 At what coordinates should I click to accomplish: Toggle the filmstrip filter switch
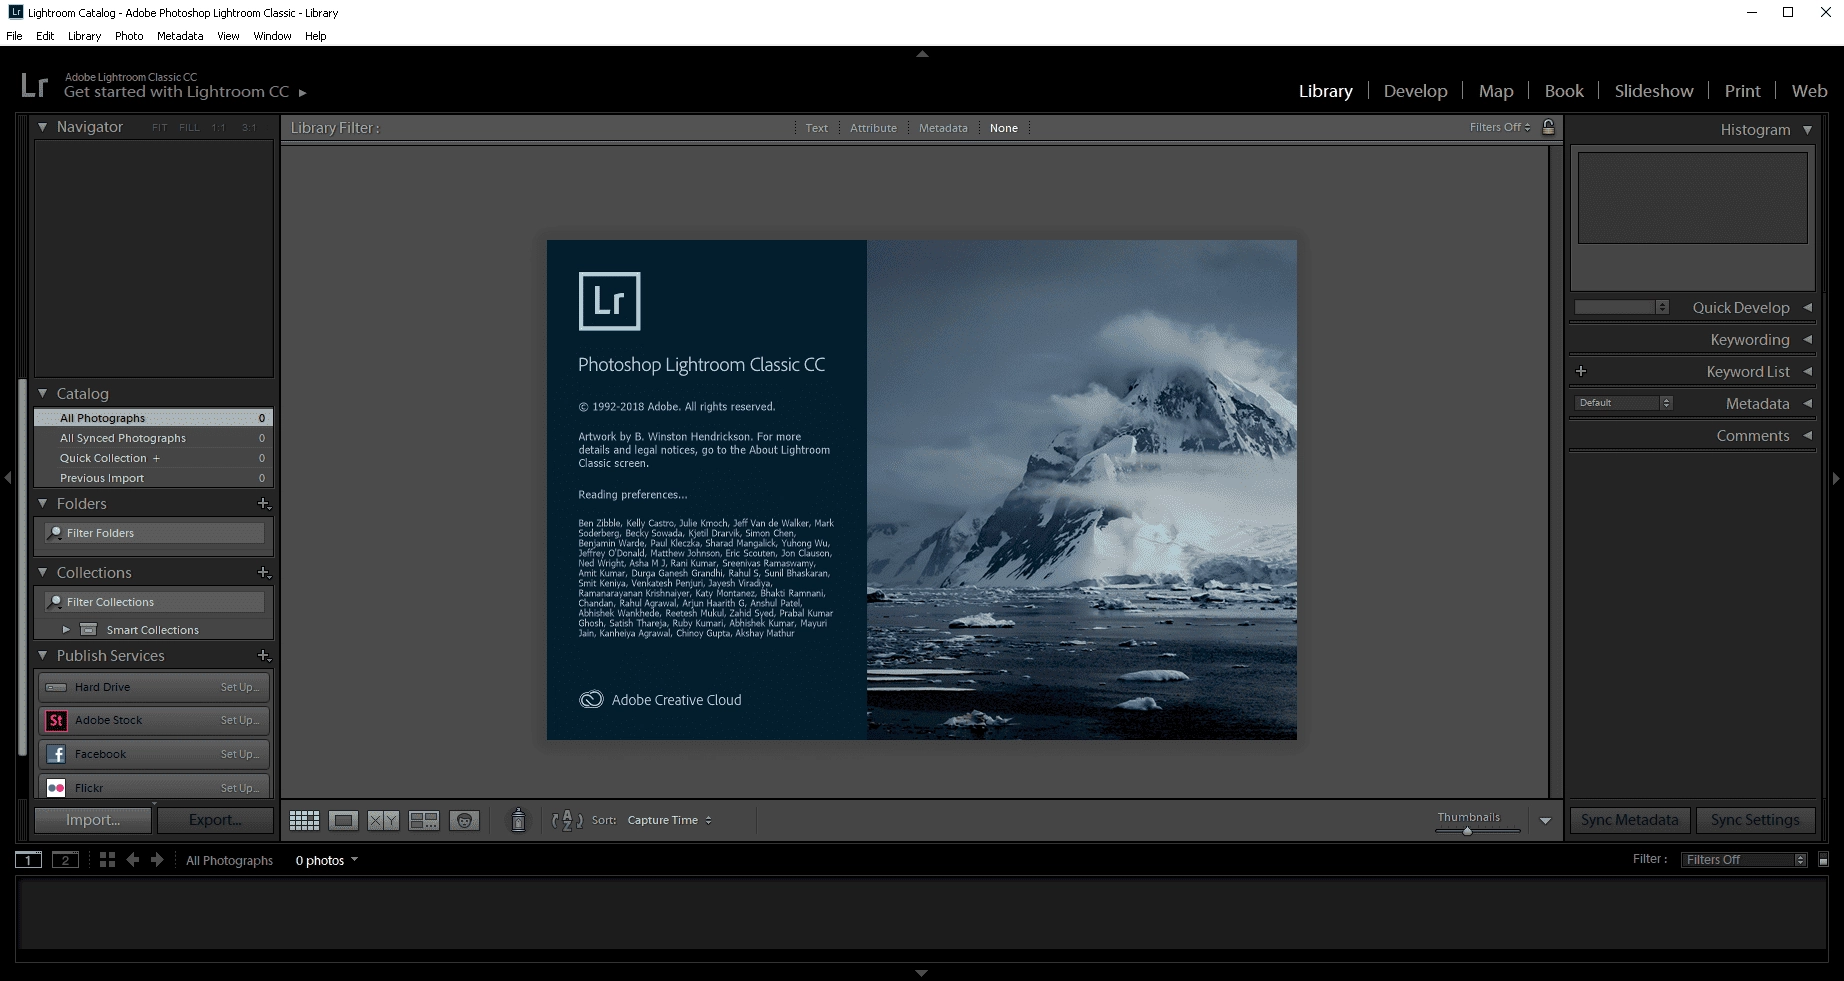point(1823,860)
